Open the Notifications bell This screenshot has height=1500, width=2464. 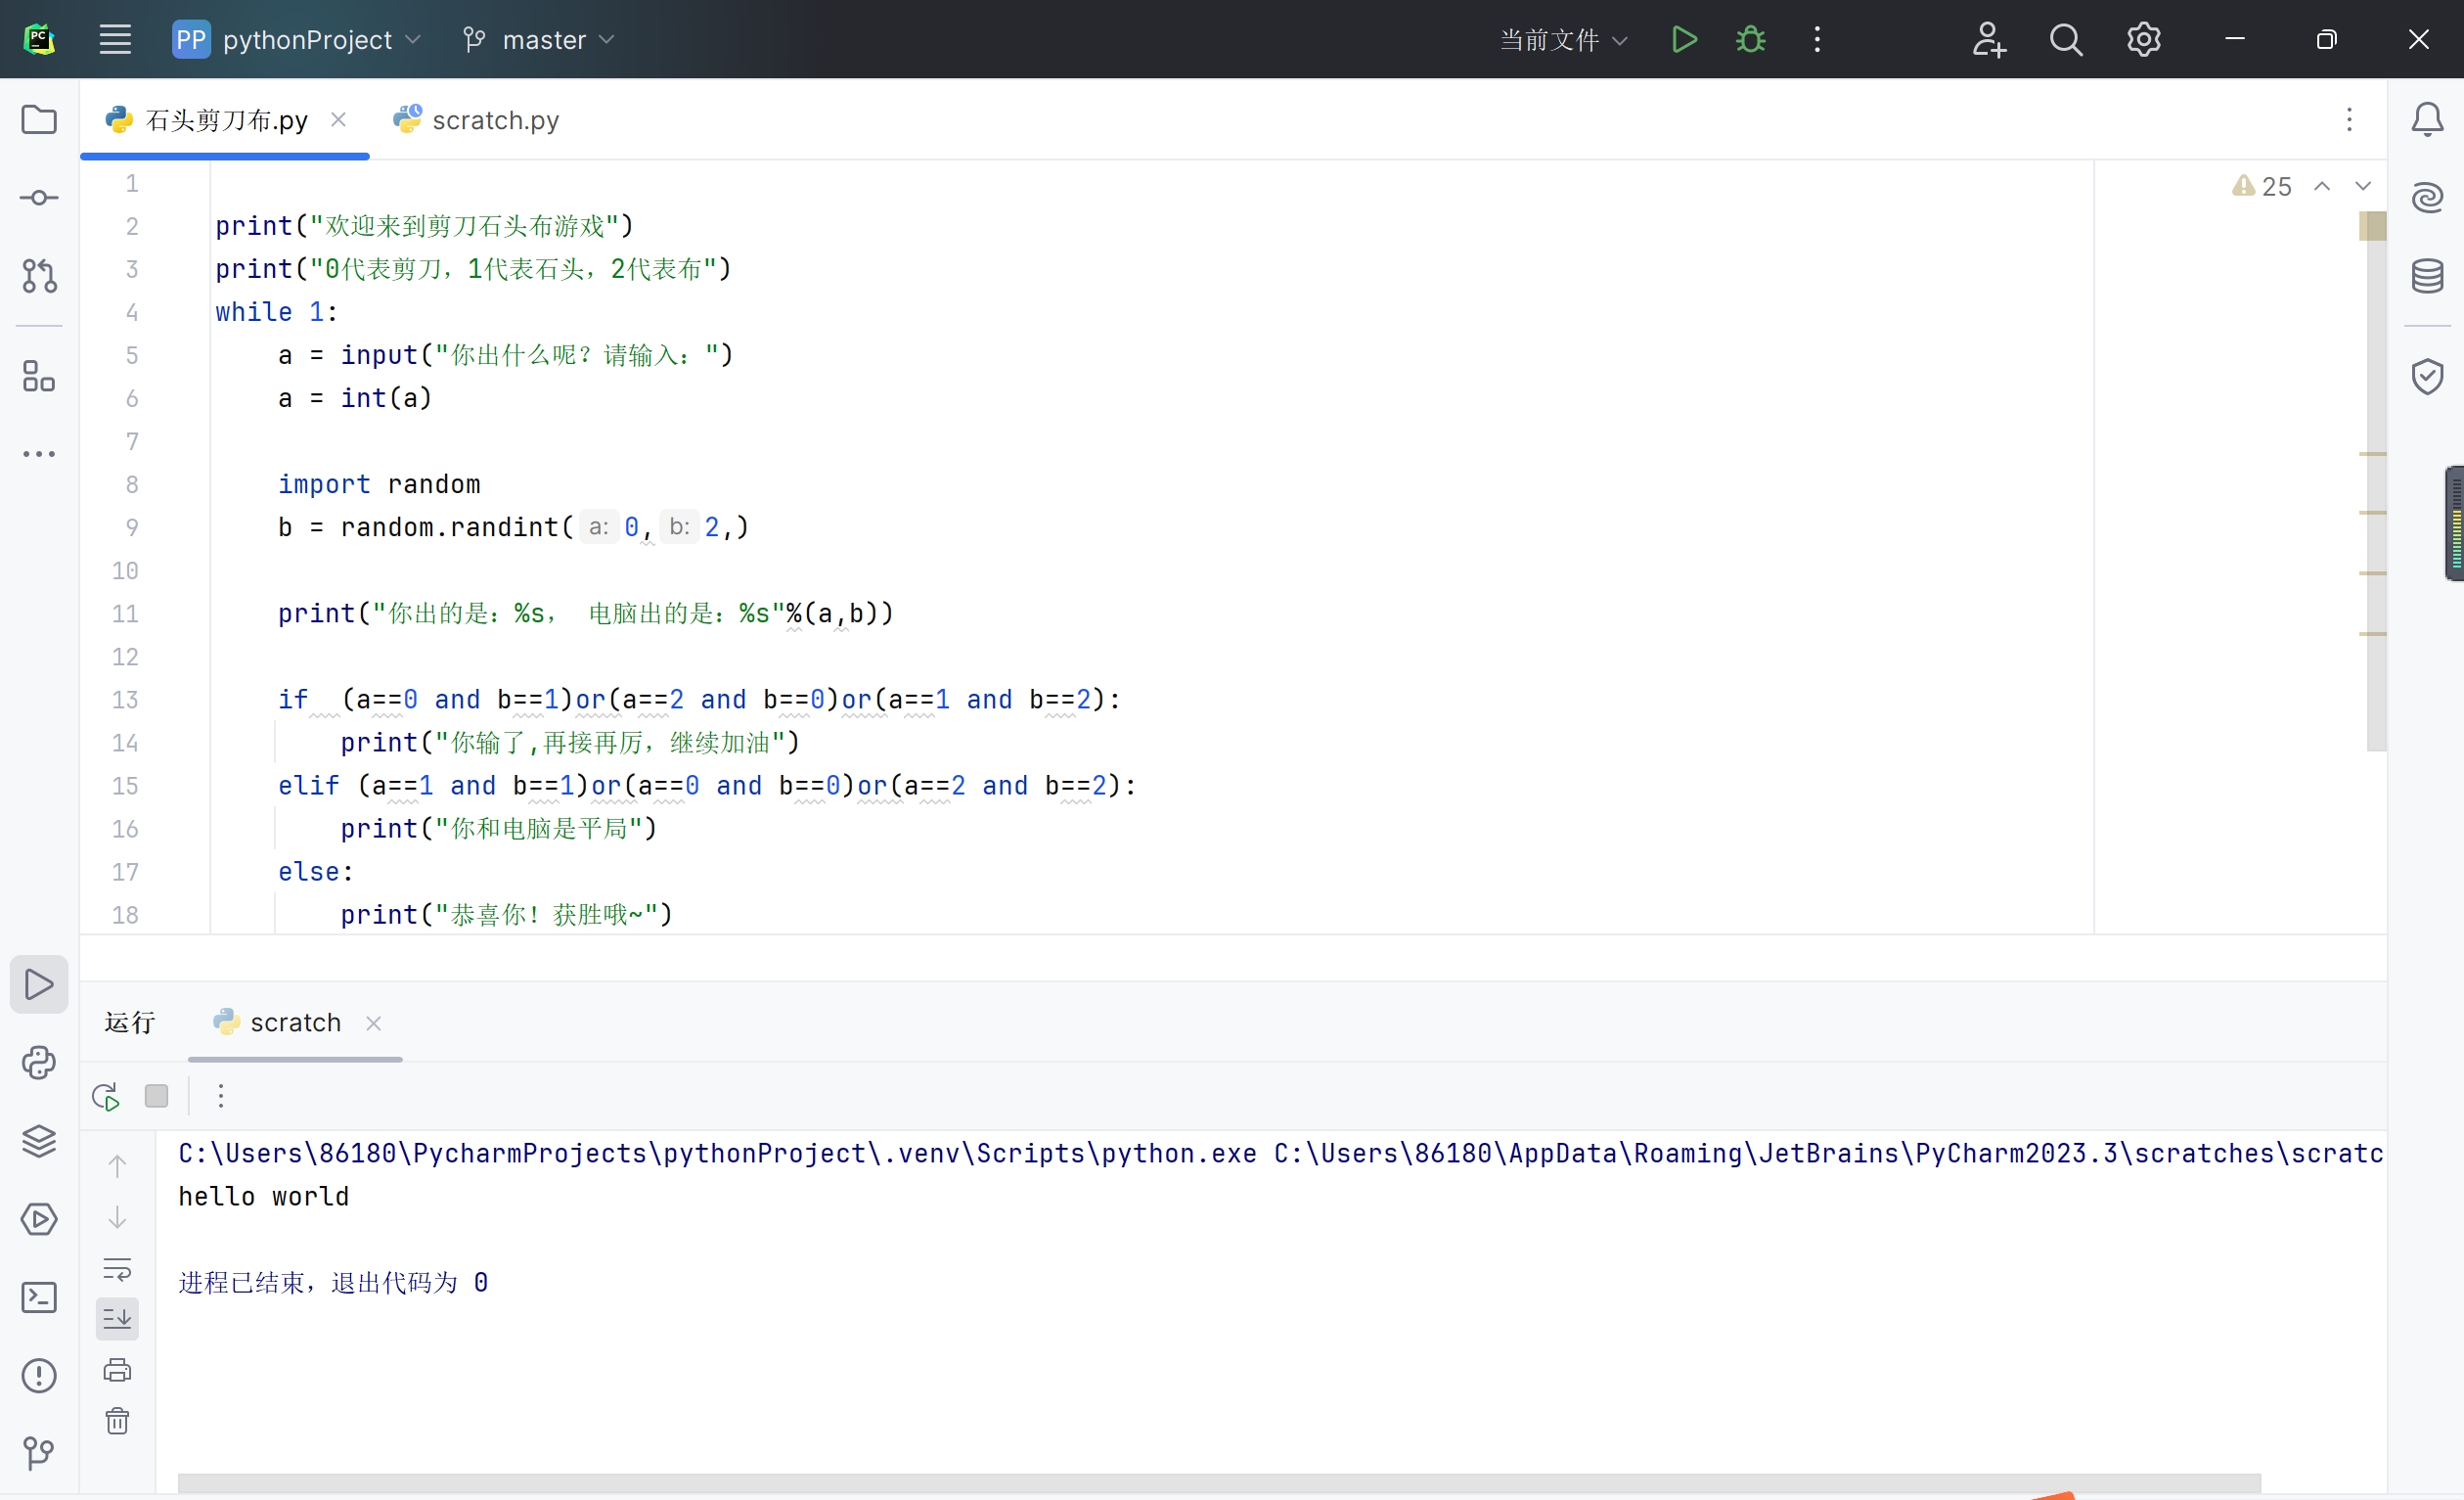tap(2427, 120)
